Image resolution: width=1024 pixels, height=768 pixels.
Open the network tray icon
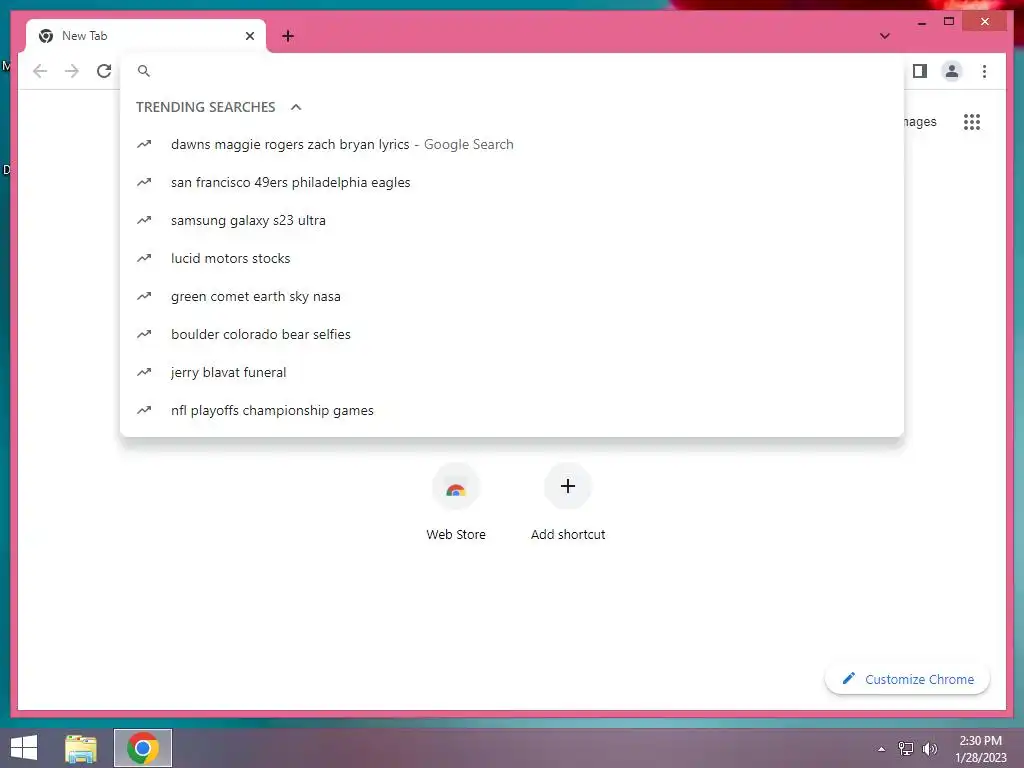click(905, 749)
